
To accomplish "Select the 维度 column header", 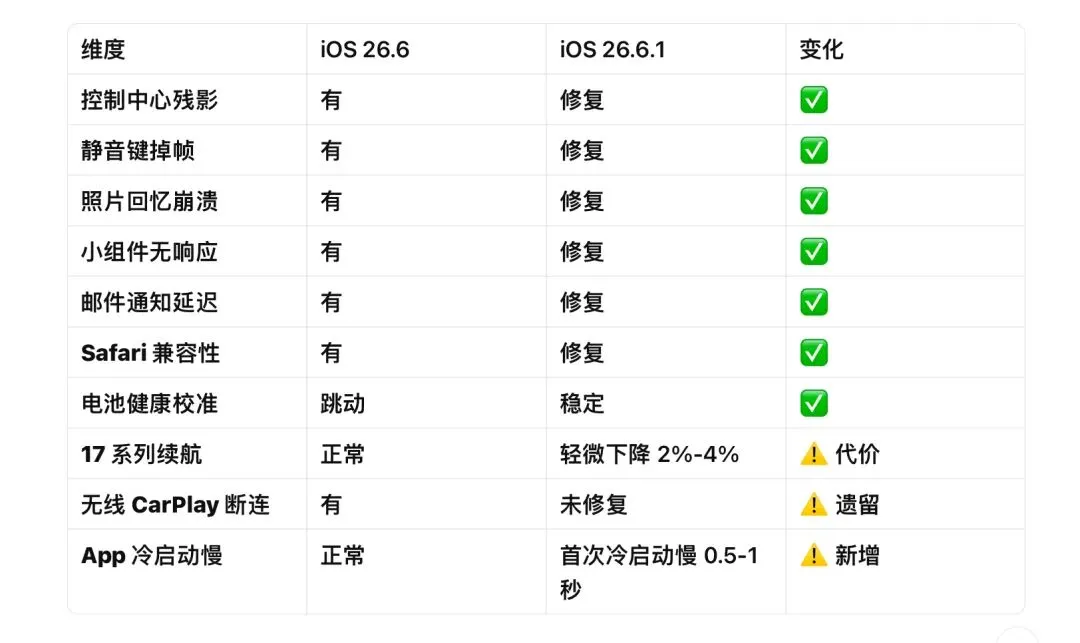I will point(103,50).
